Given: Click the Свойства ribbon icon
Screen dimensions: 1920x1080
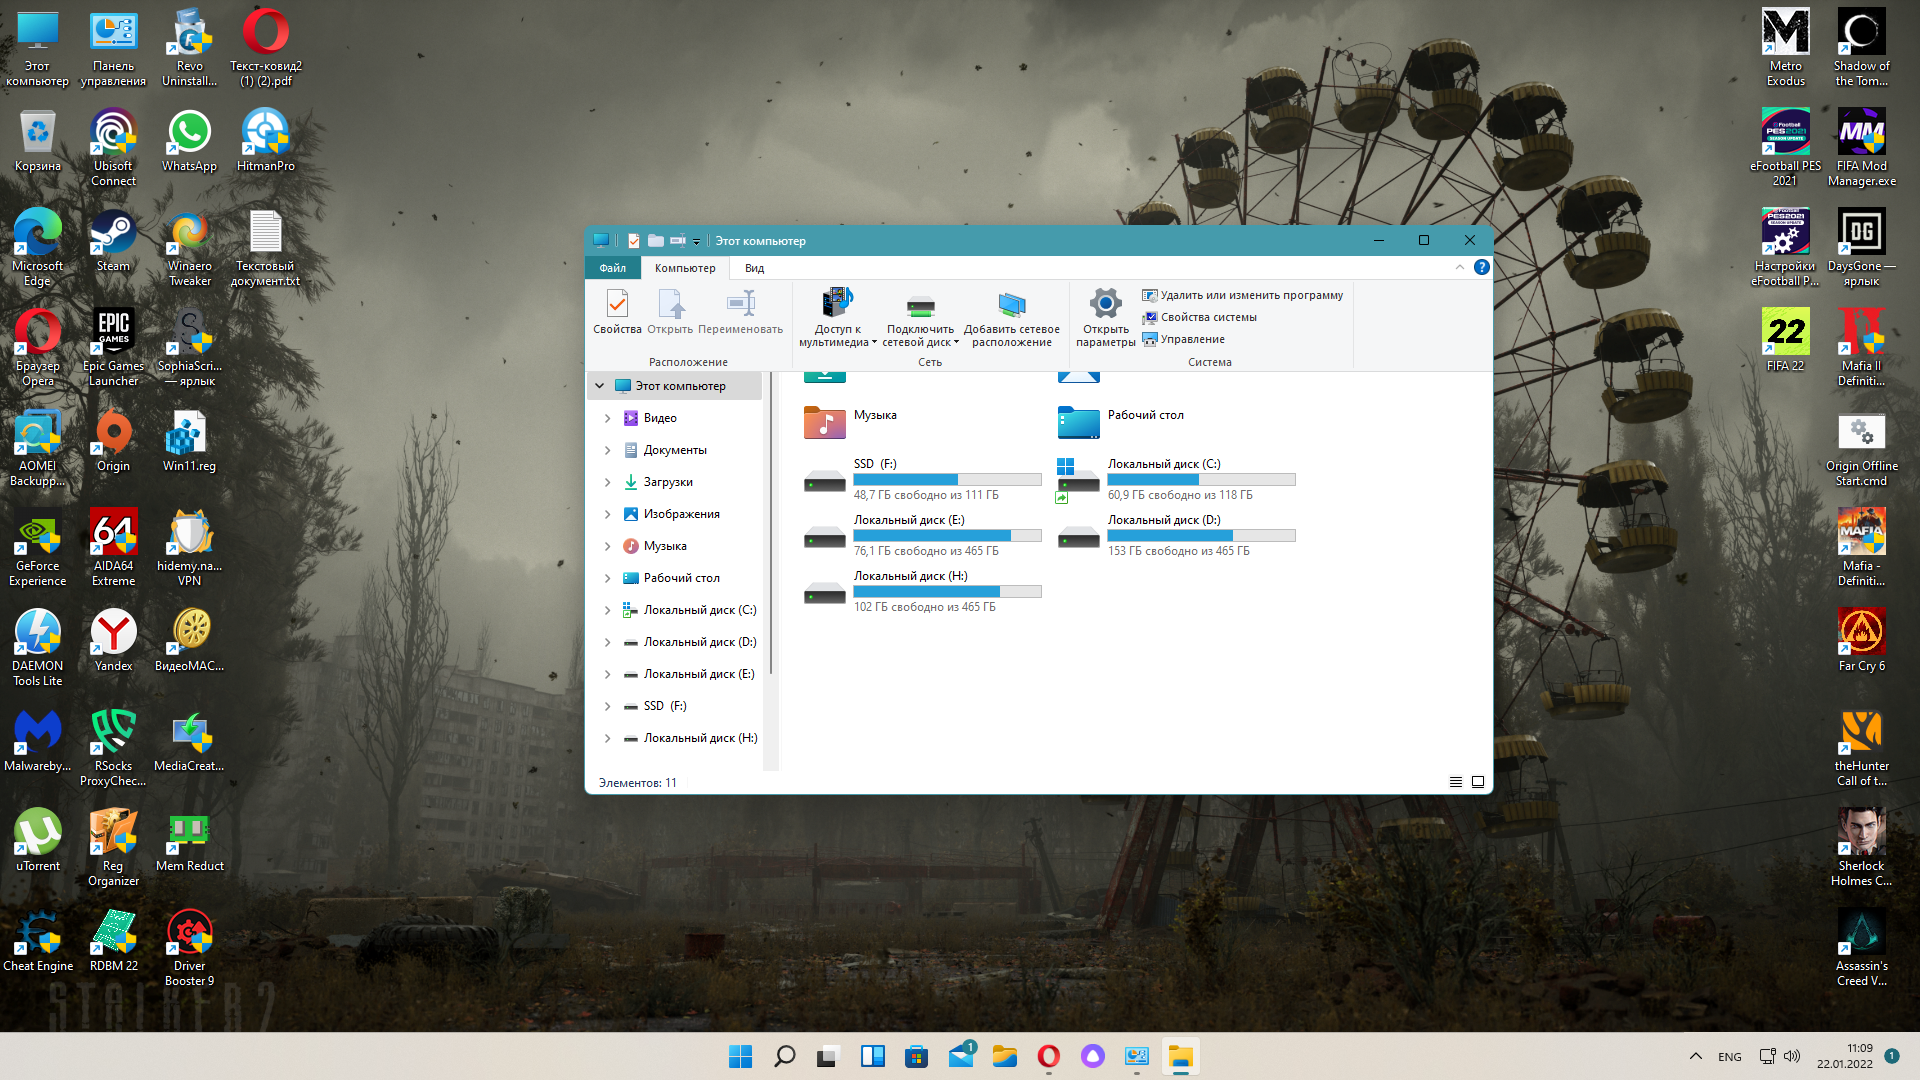Looking at the screenshot, I should click(617, 305).
